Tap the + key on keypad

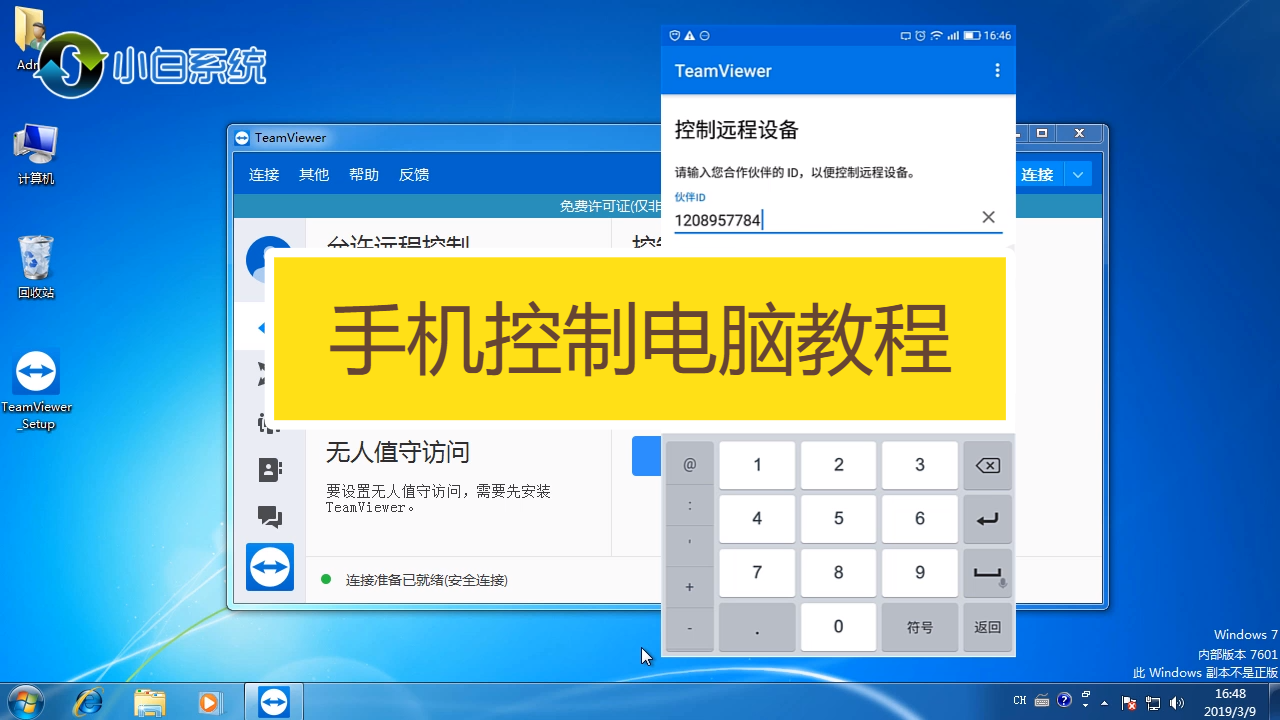point(690,587)
